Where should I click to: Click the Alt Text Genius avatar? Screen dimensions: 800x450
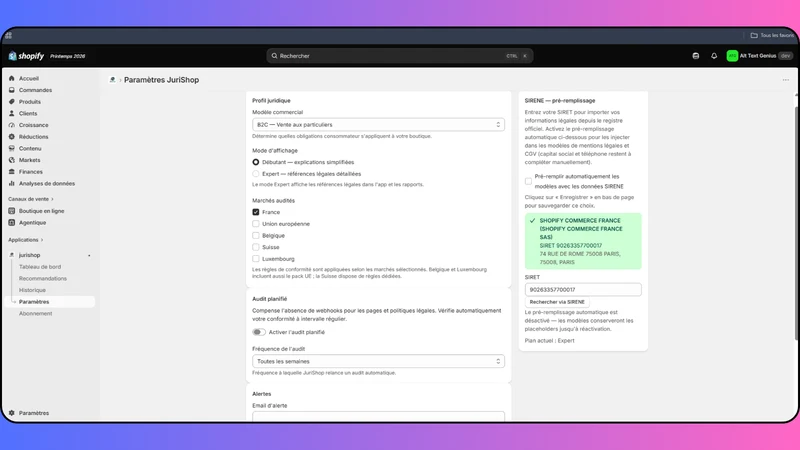tap(732, 56)
